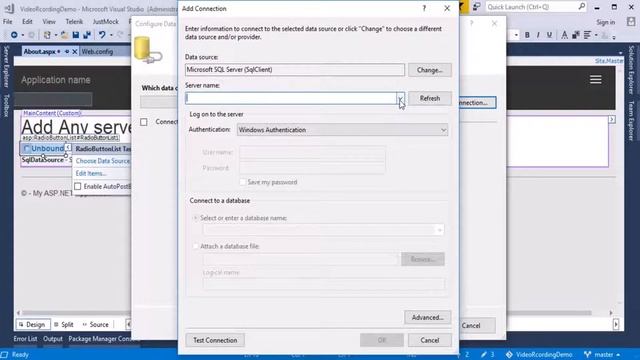640x360 pixels.
Task: Select 'Select or enter a database name' radio
Action: 196,218
